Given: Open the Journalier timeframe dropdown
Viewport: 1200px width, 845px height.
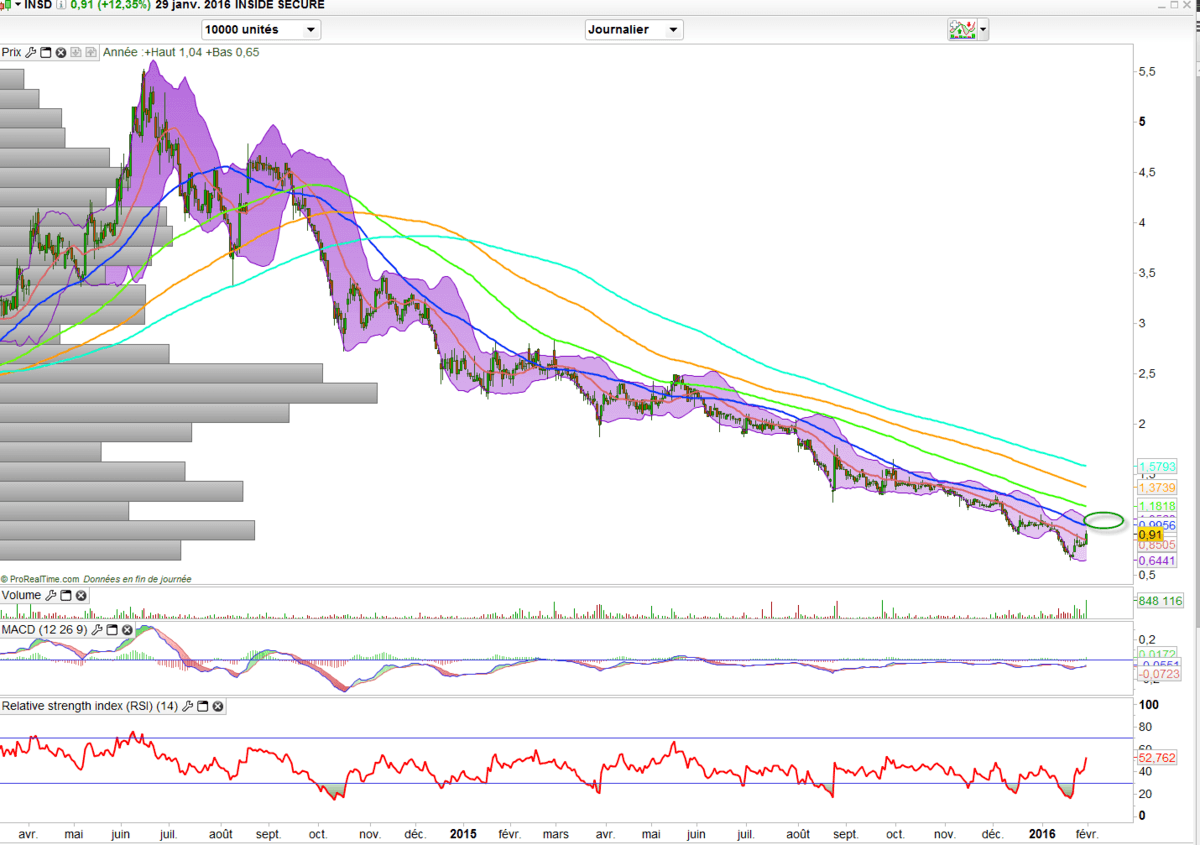Looking at the screenshot, I should coord(634,30).
